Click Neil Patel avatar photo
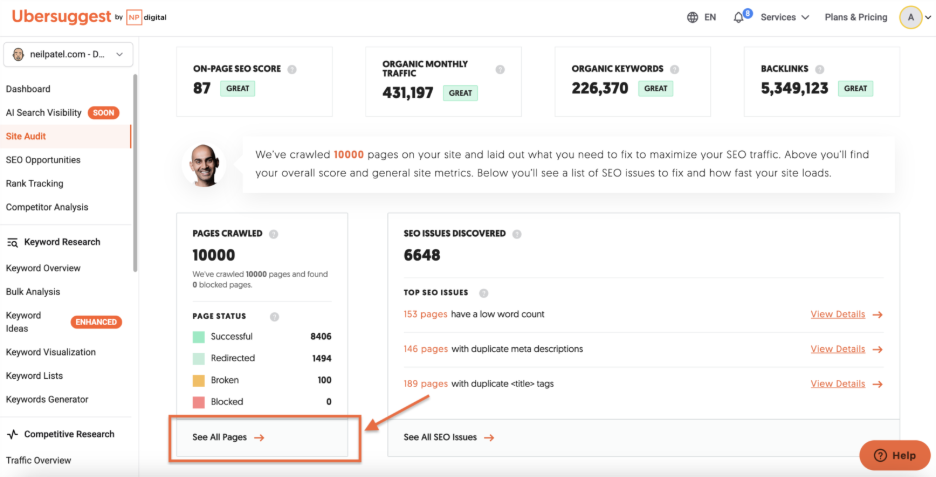 click(204, 164)
